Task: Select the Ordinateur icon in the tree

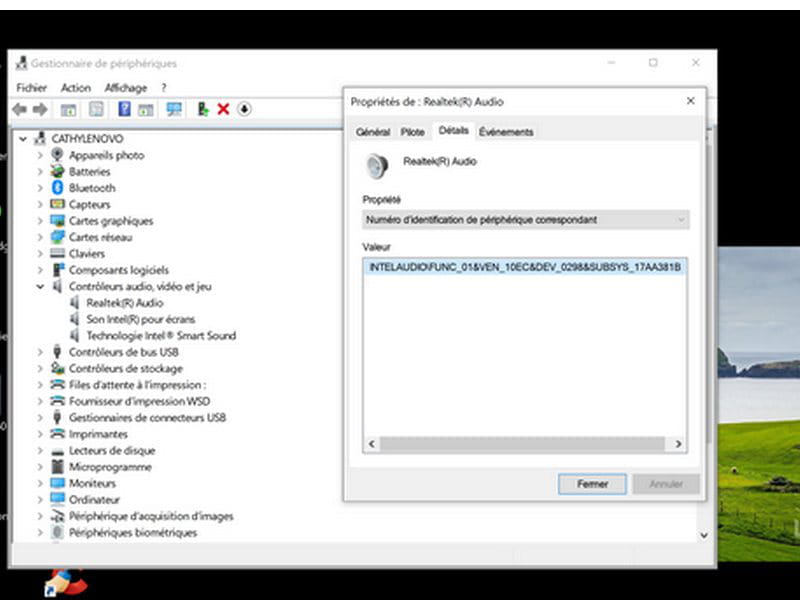Action: [57, 499]
